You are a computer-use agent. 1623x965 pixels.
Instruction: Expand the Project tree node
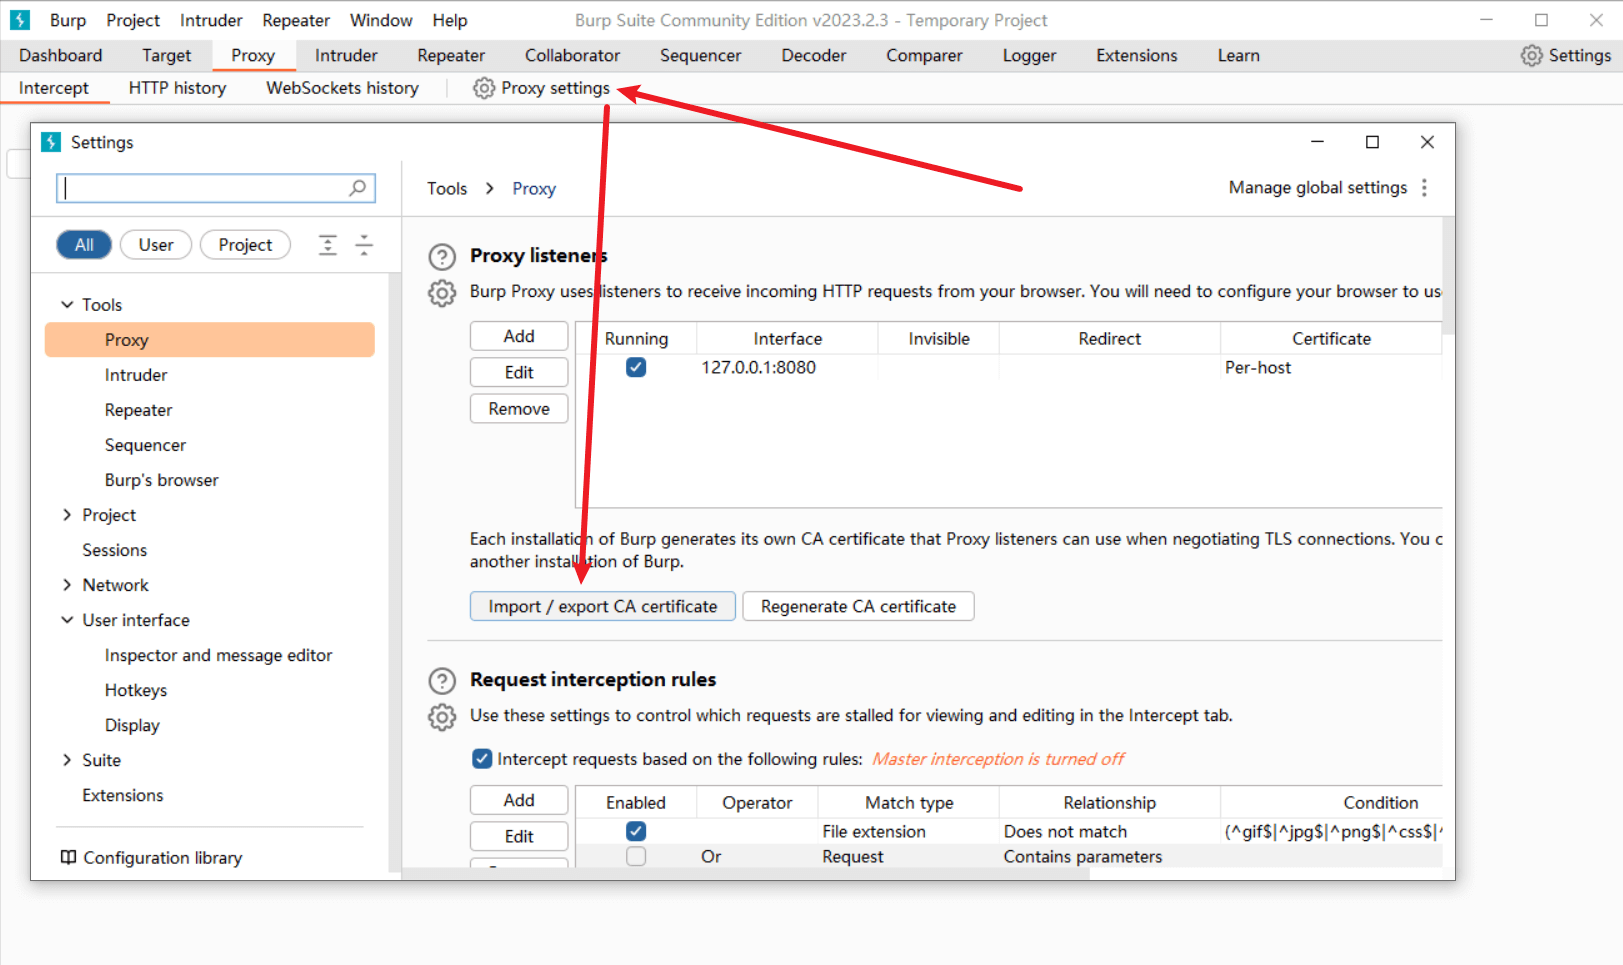(67, 515)
